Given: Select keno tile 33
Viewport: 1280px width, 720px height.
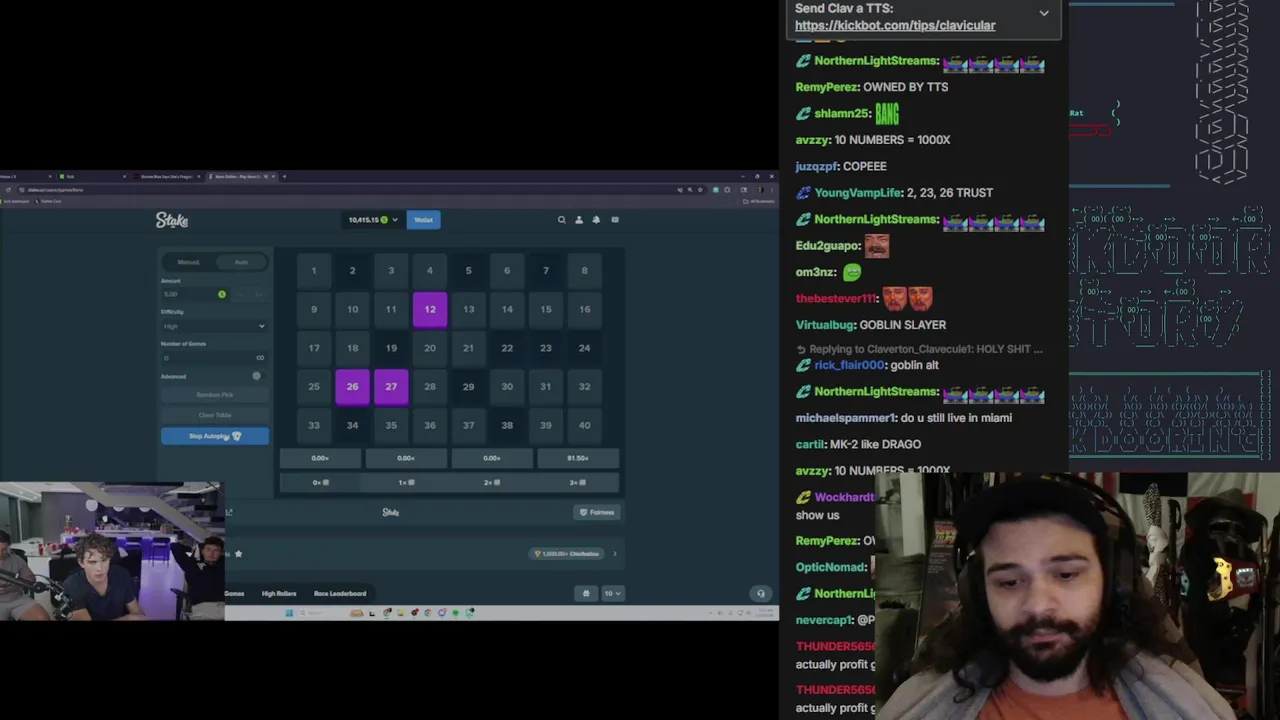Looking at the screenshot, I should (x=314, y=425).
